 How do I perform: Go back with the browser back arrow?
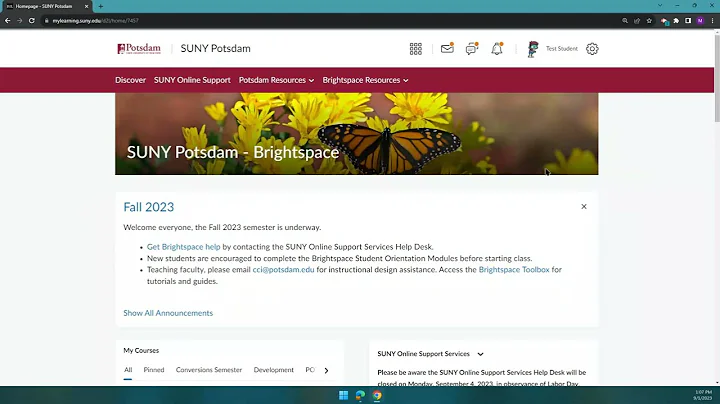click(7, 21)
